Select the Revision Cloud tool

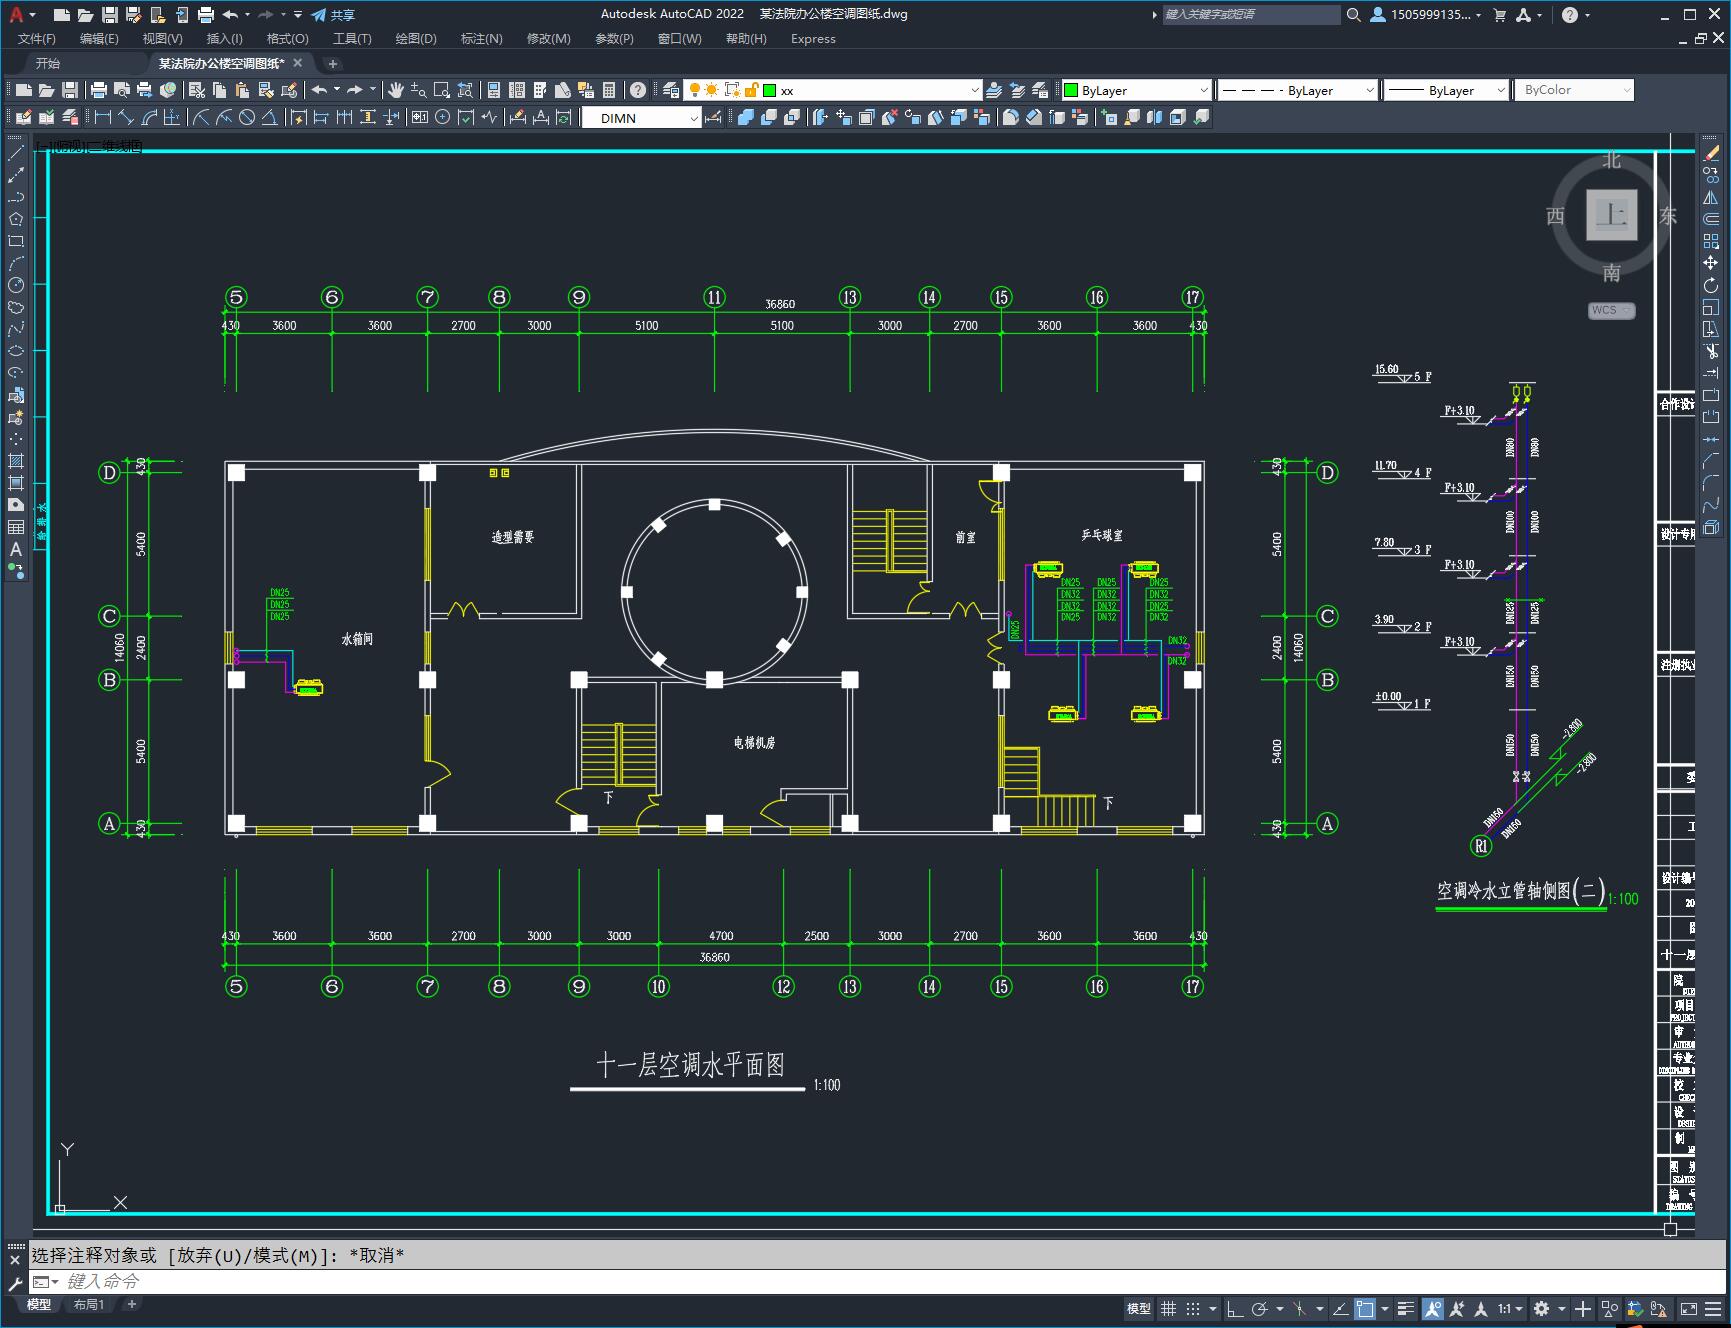16,307
